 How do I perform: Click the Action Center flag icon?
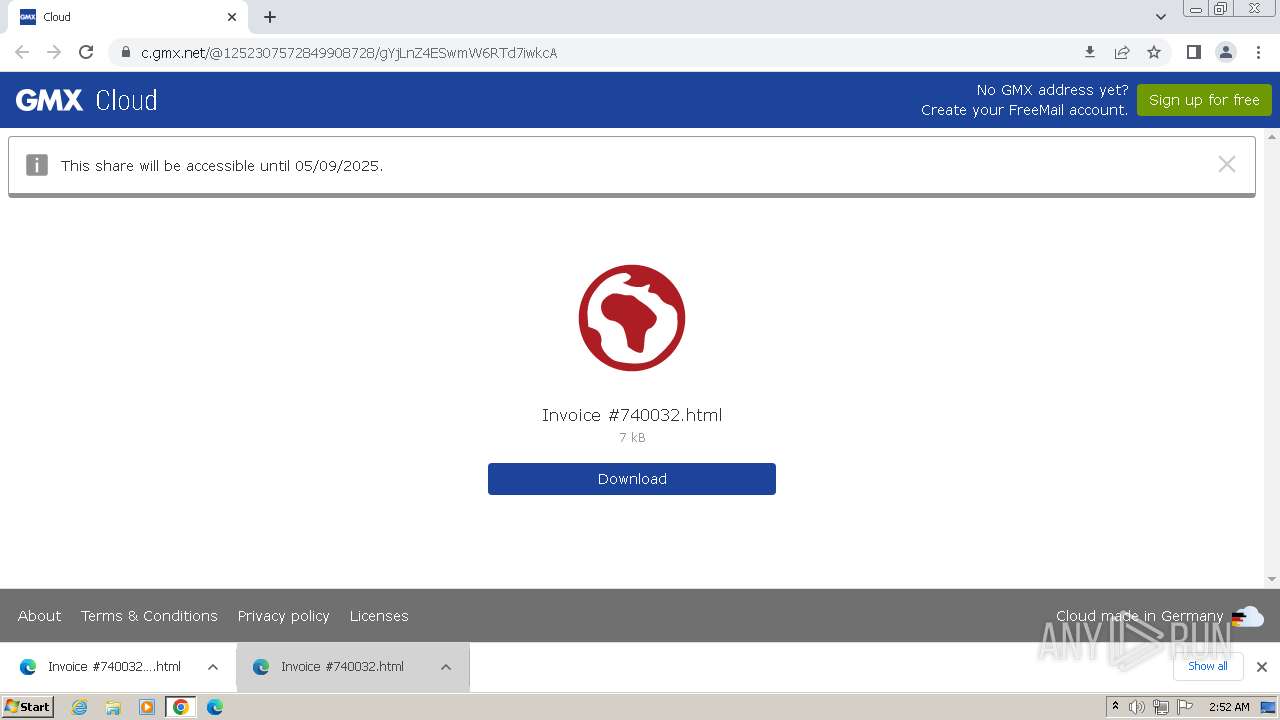[1185, 707]
